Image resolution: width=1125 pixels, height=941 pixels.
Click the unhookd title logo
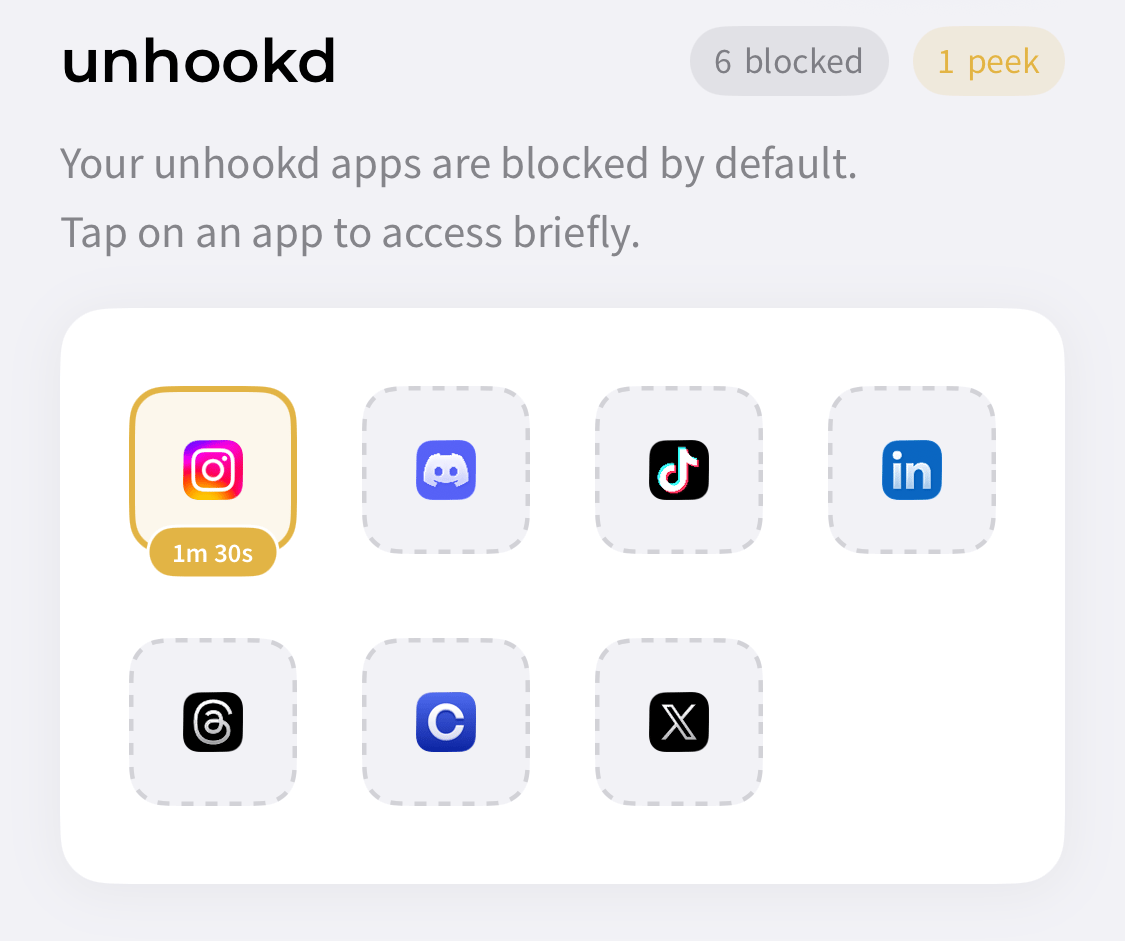[x=199, y=61]
